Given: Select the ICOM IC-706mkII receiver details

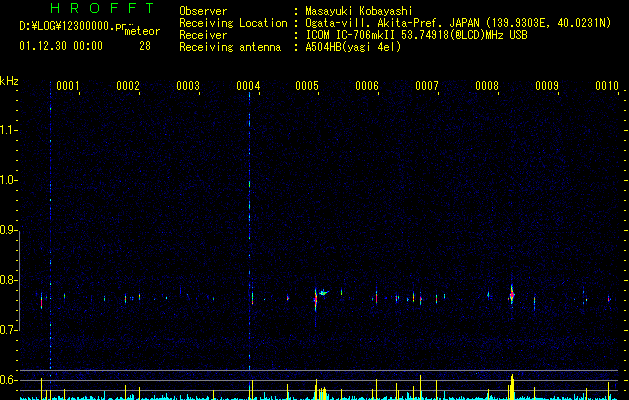Looking at the screenshot, I should click(x=416, y=35).
